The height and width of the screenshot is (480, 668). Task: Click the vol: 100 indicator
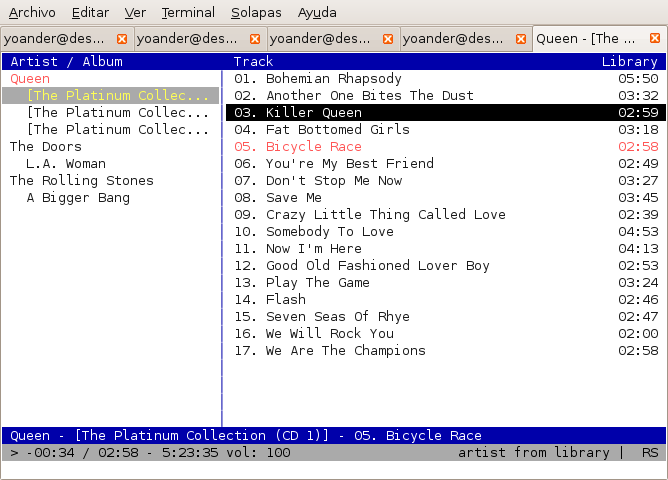coord(258,453)
